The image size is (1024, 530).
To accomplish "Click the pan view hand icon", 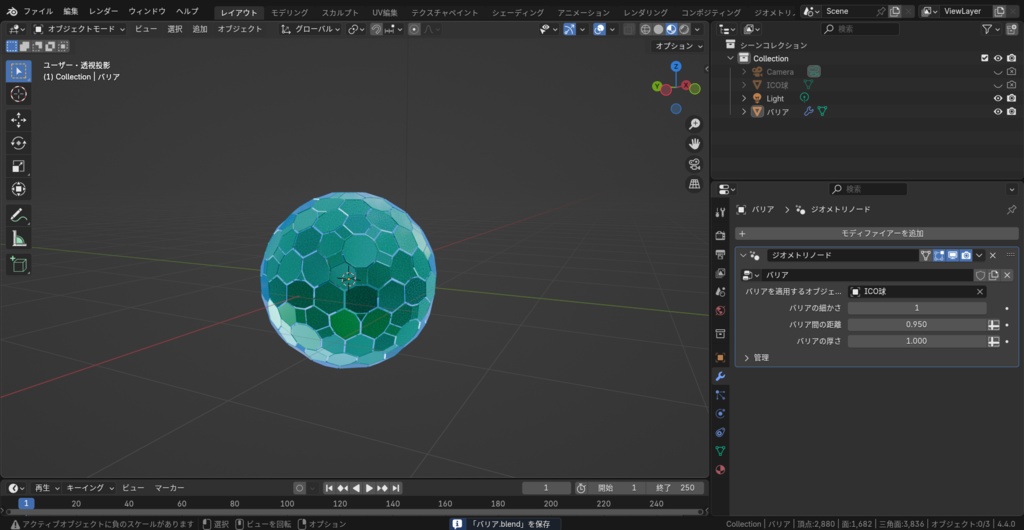I will pyautogui.click(x=694, y=144).
